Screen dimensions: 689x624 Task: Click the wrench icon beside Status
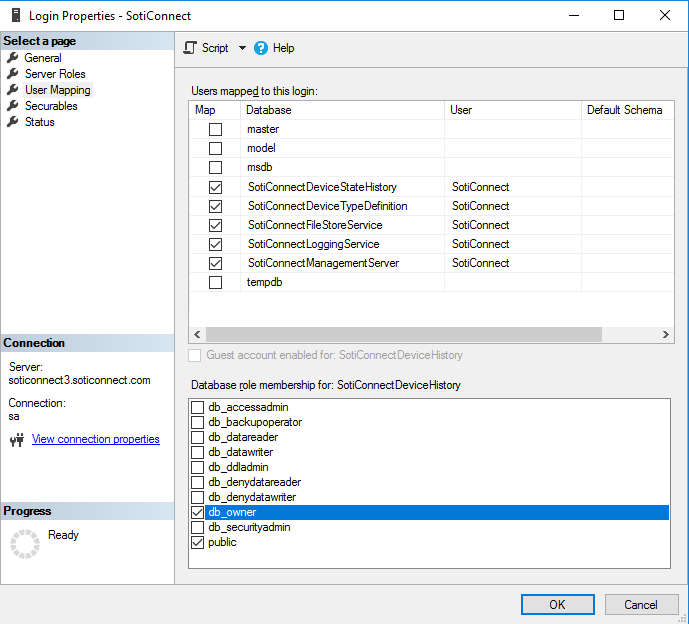click(13, 122)
